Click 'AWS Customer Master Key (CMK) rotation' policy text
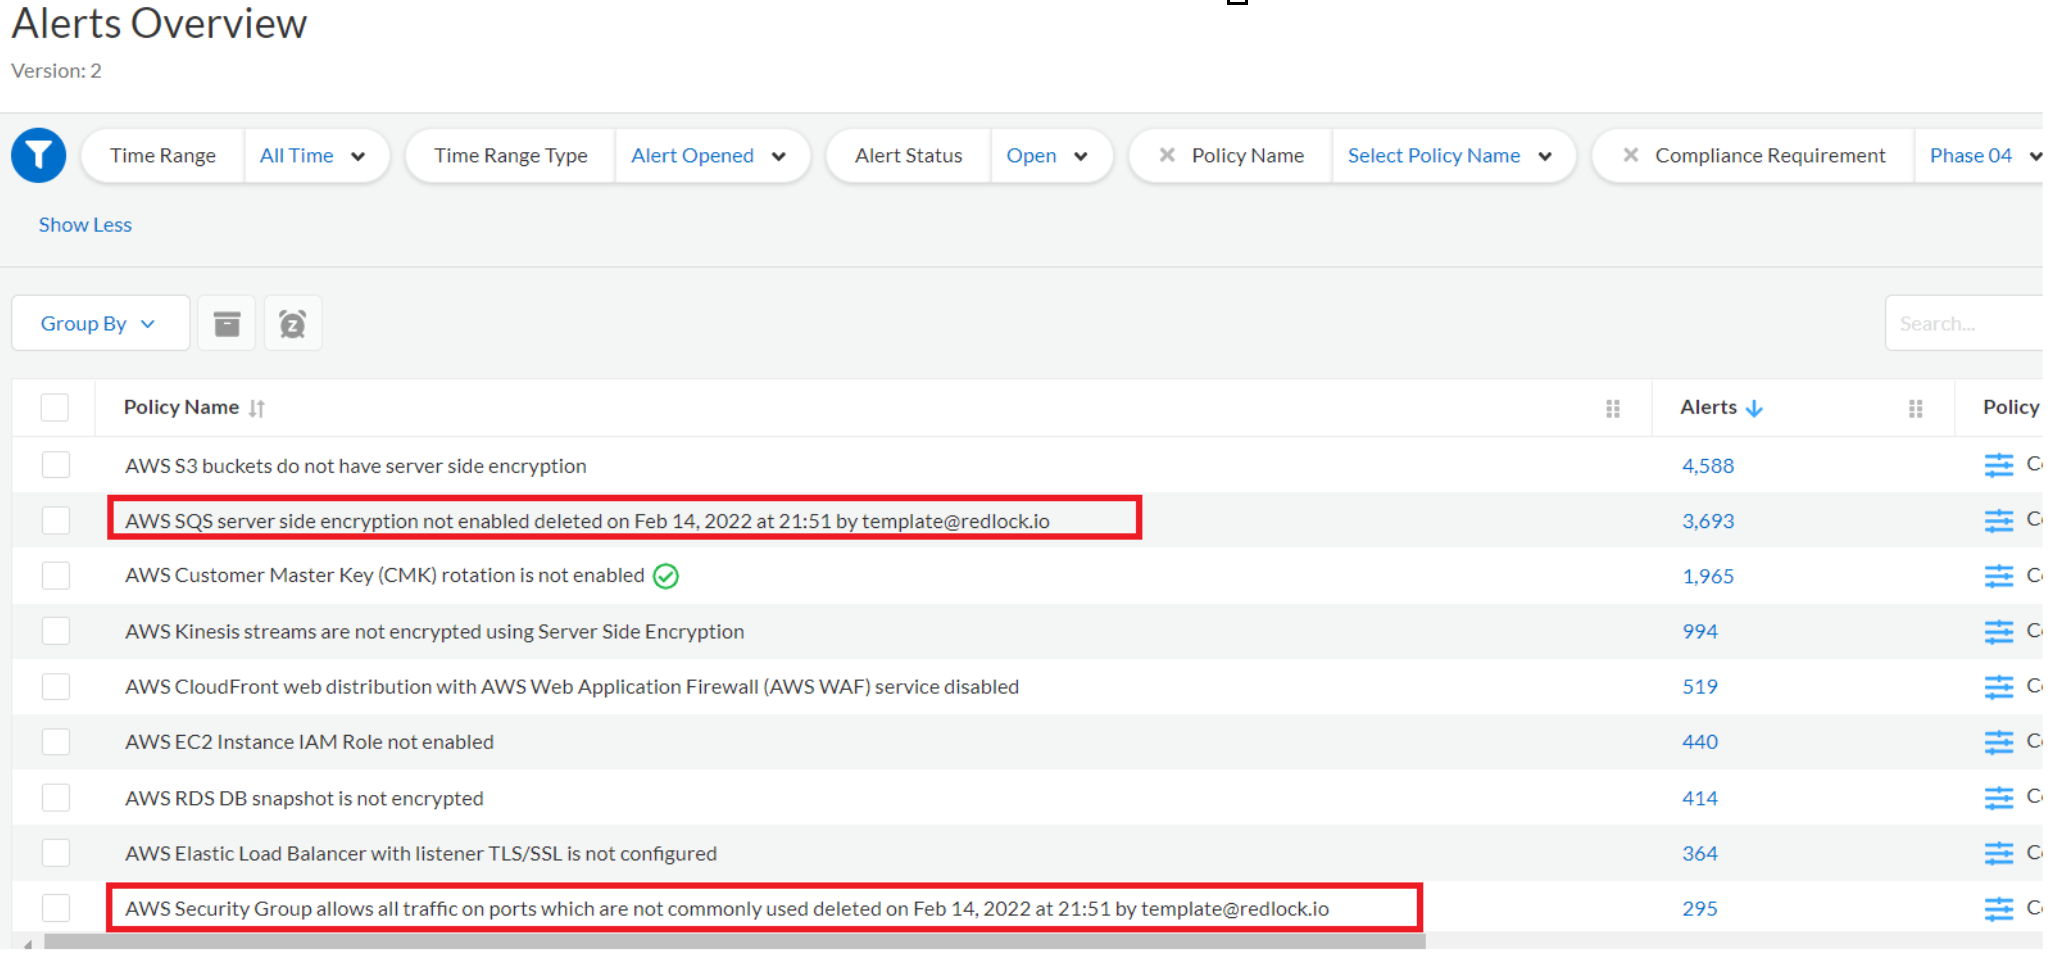 tap(385, 576)
